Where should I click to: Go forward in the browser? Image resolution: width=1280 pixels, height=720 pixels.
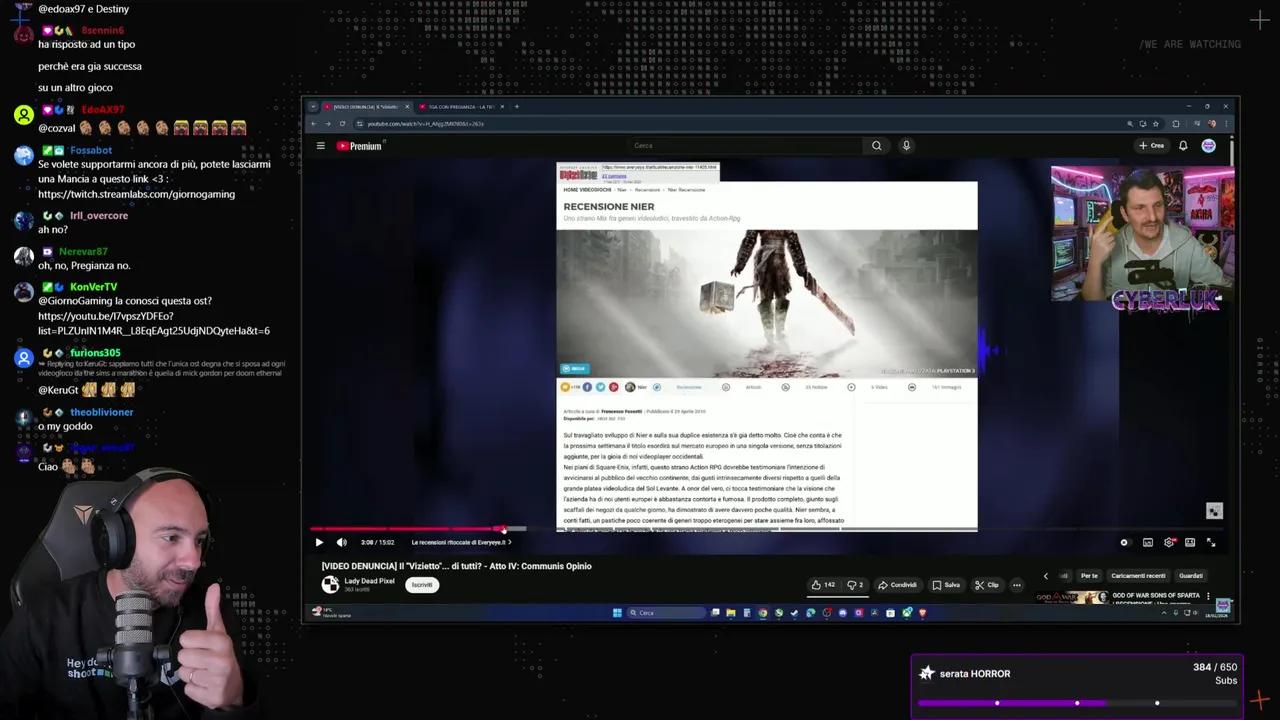(x=328, y=124)
